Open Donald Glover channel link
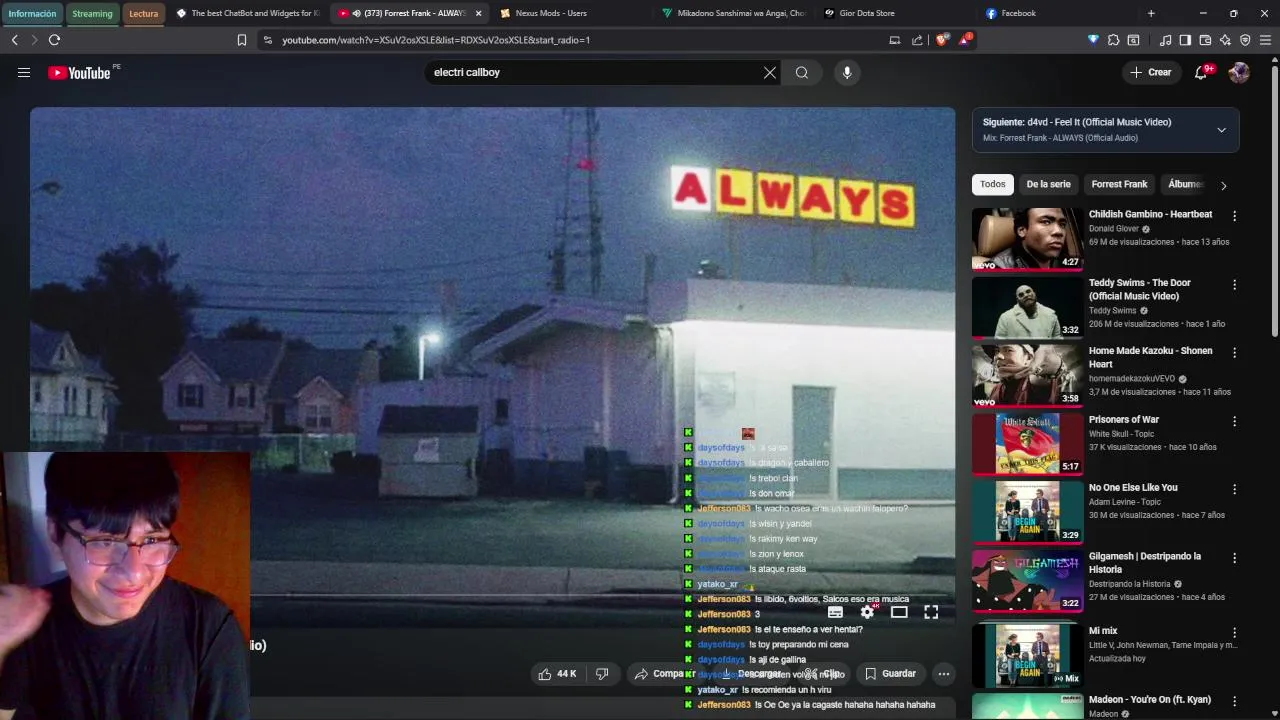The height and width of the screenshot is (720, 1280). tap(1114, 229)
